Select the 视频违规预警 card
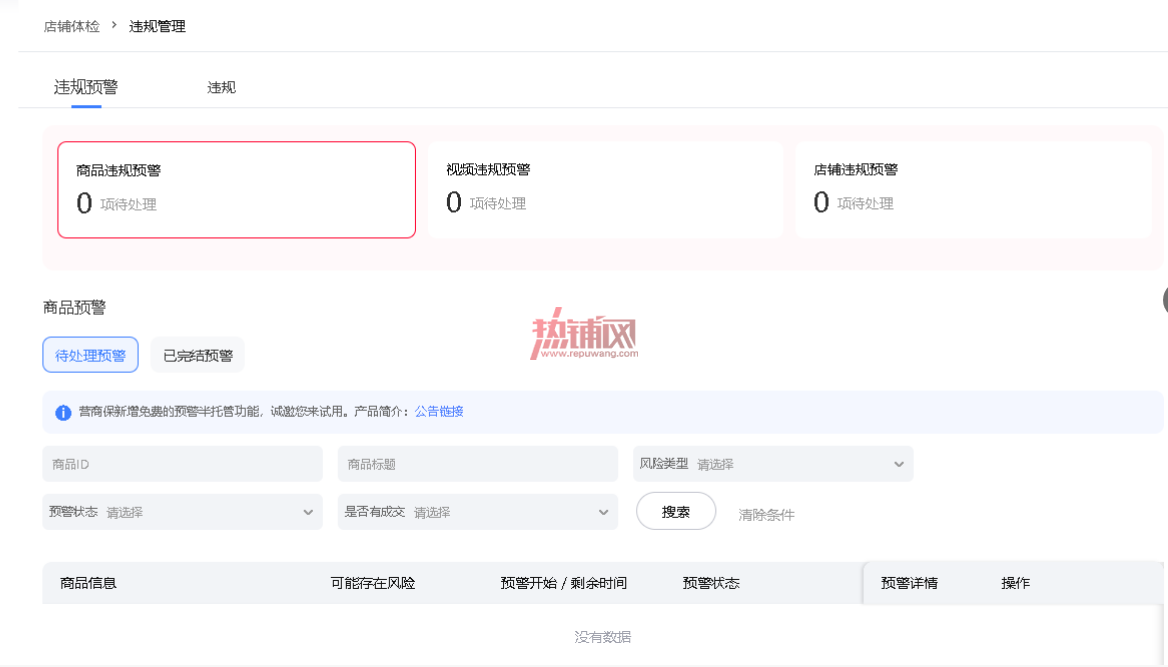Screen dimensions: 1168x667 (x=606, y=189)
